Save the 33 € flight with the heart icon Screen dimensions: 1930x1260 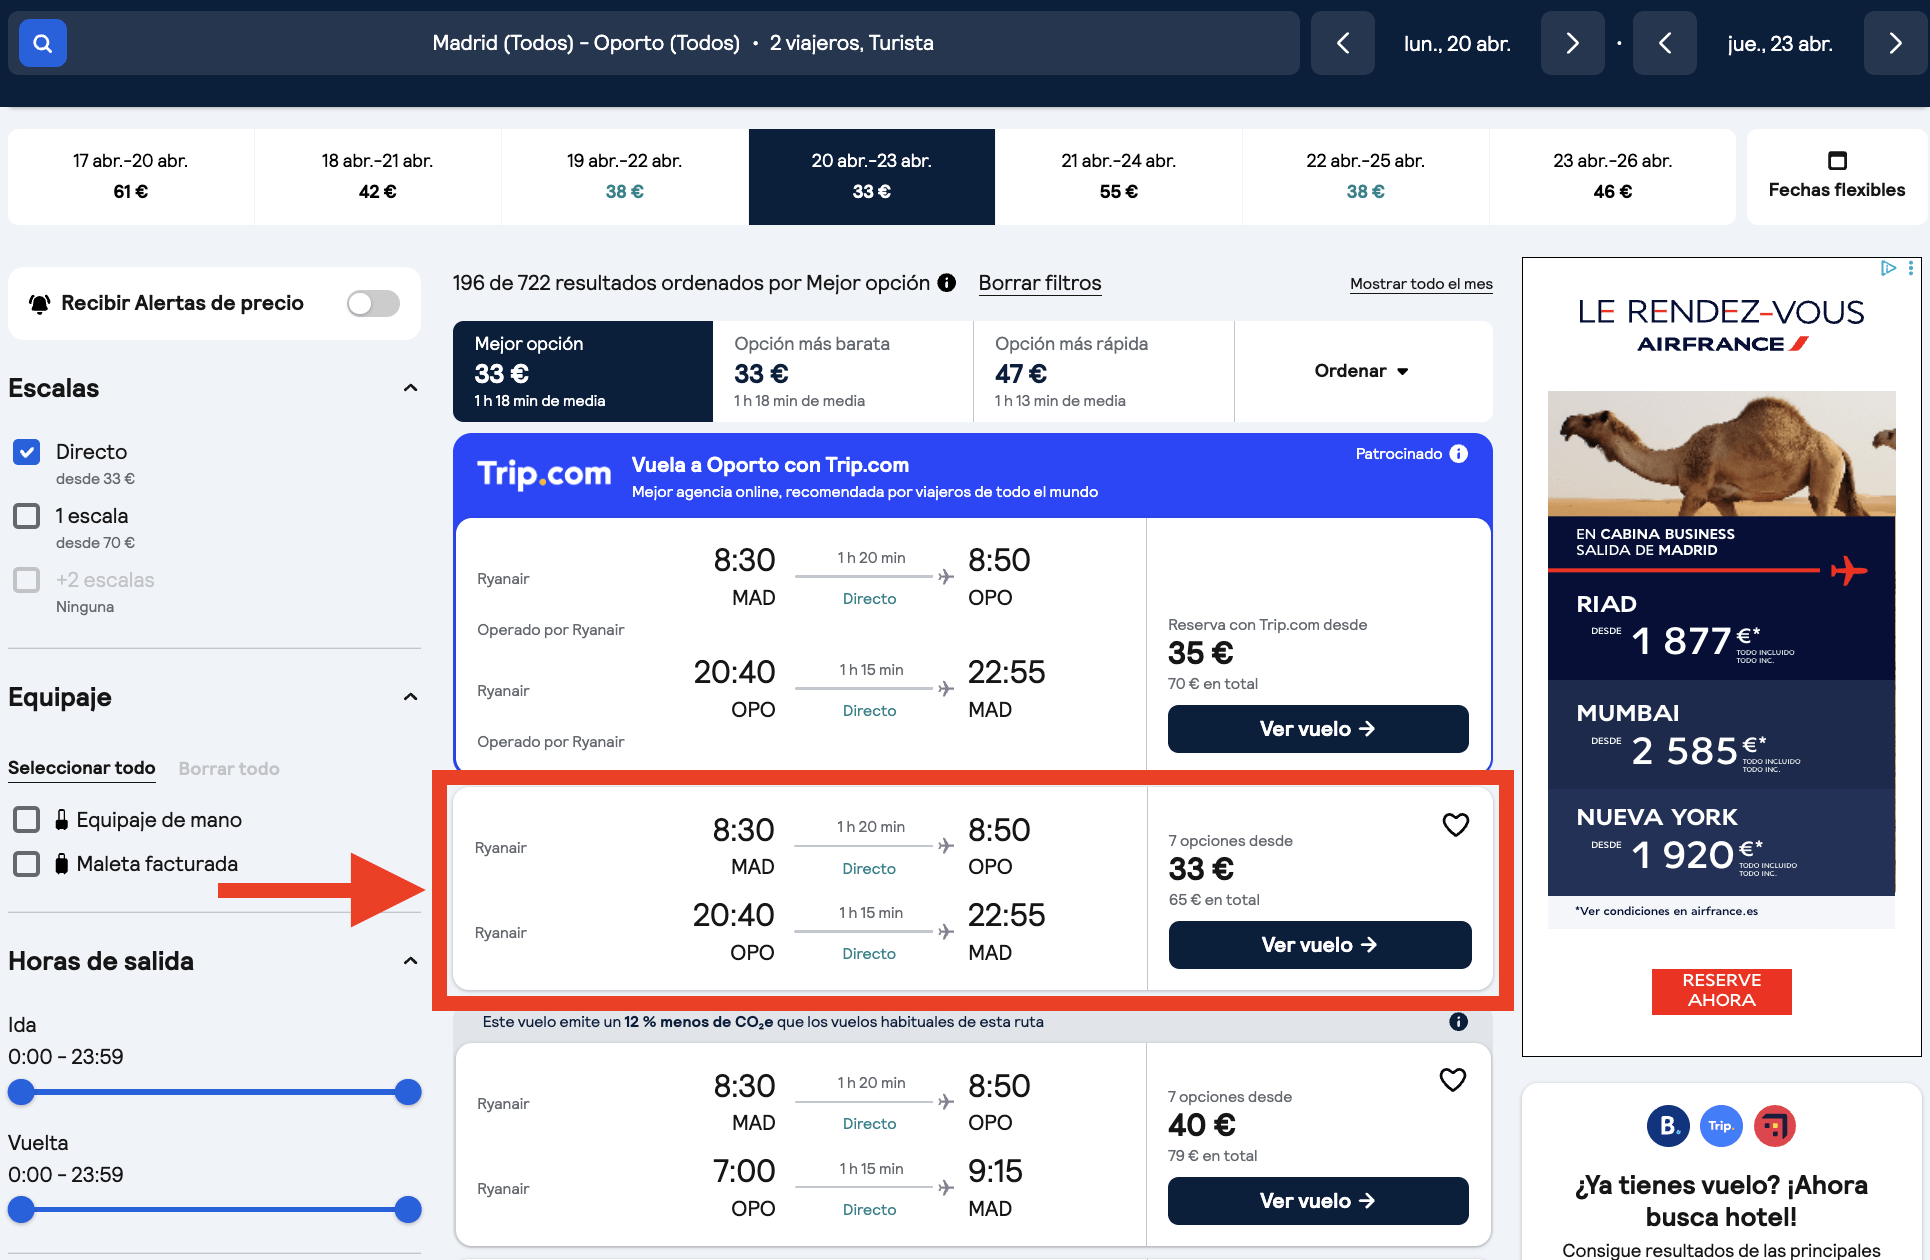click(1456, 825)
